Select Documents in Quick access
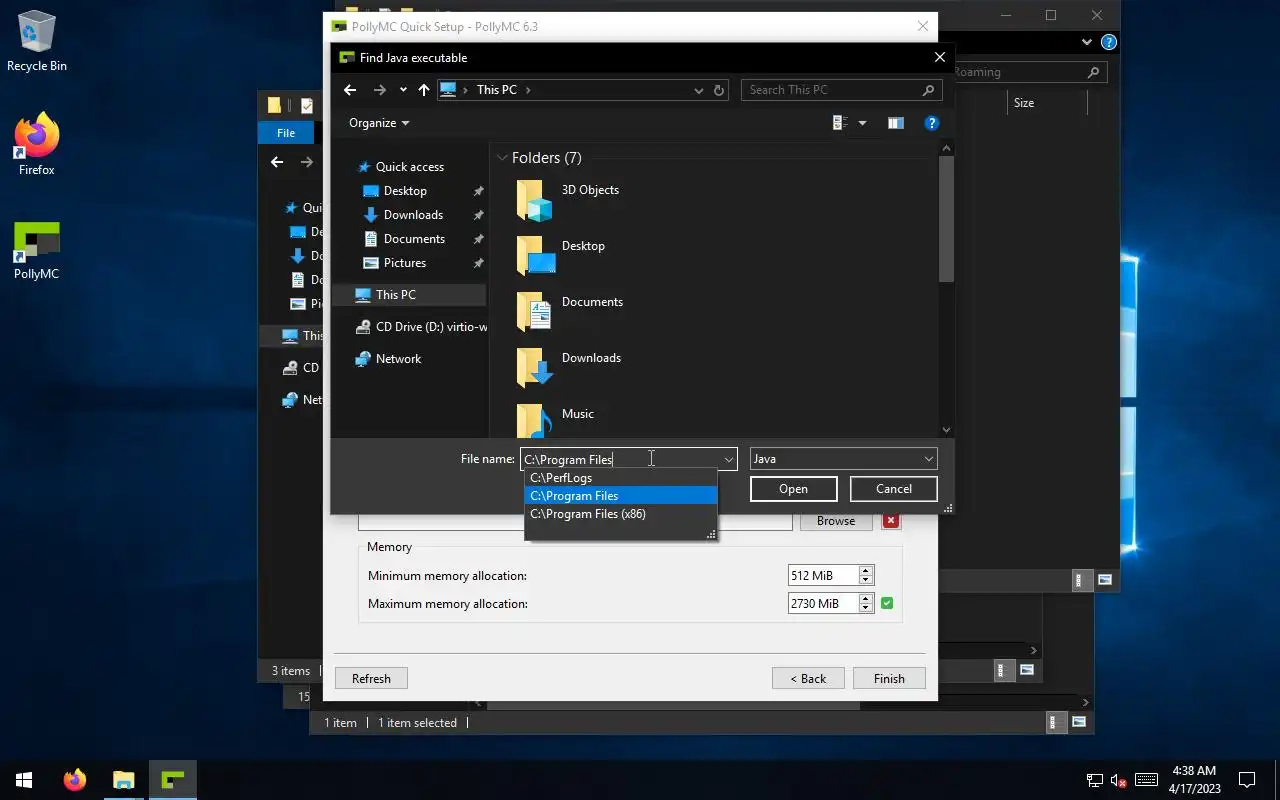 pos(414,239)
